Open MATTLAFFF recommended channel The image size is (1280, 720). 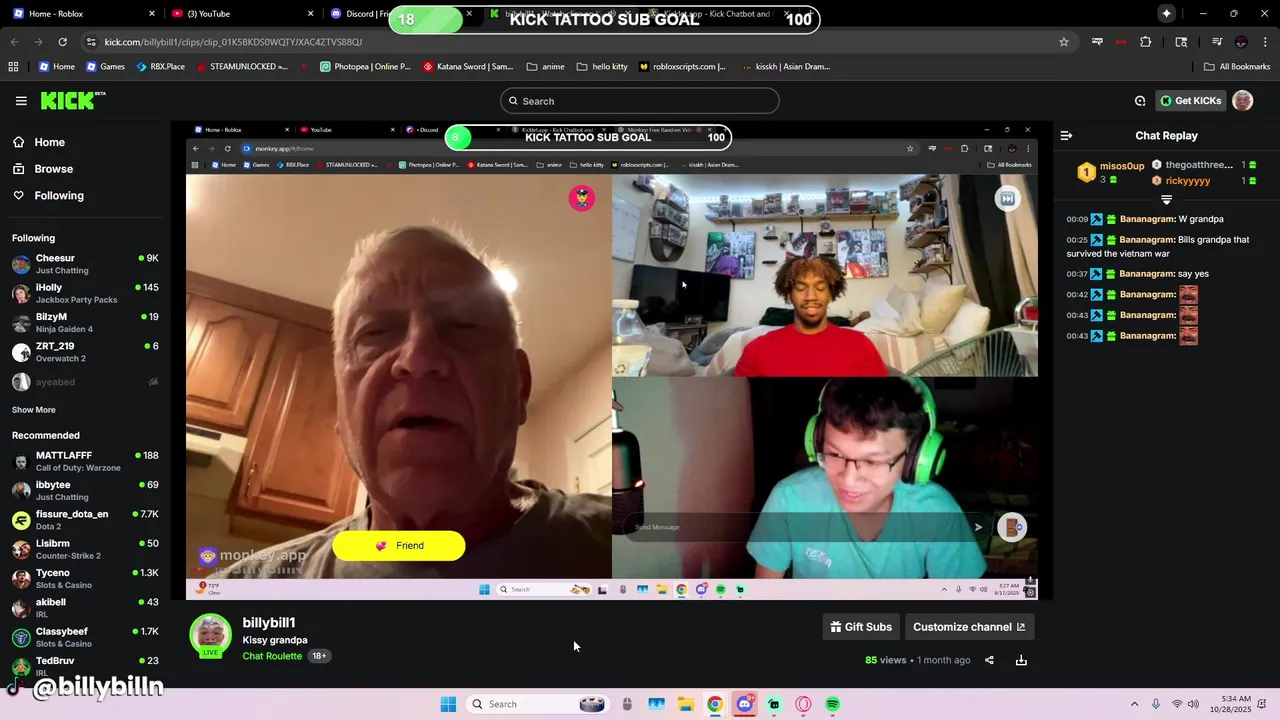click(x=85, y=461)
